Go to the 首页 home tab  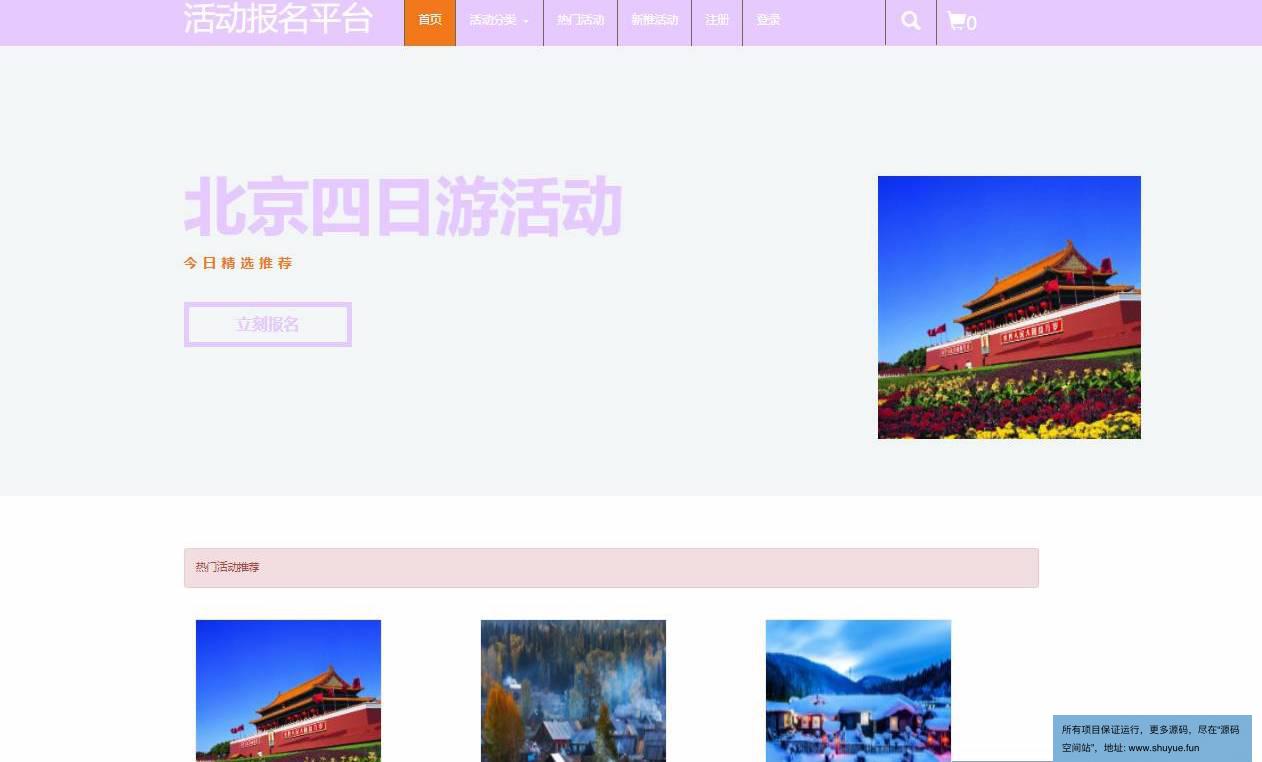point(430,21)
